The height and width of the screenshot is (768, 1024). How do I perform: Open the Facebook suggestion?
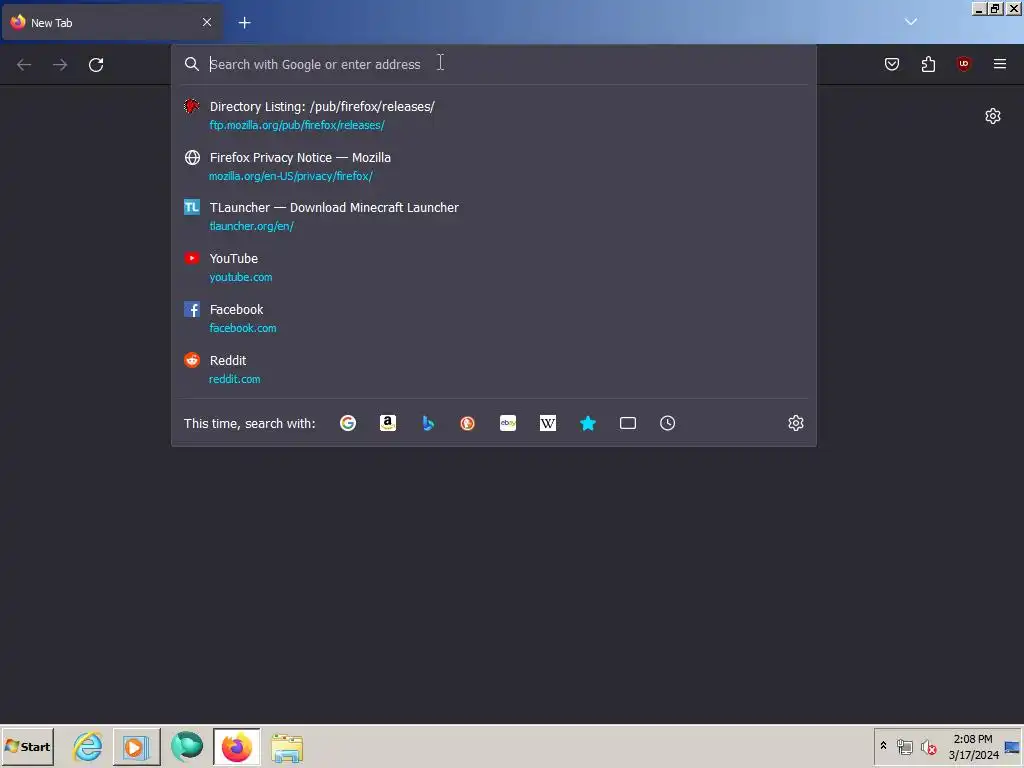pyautogui.click(x=494, y=318)
